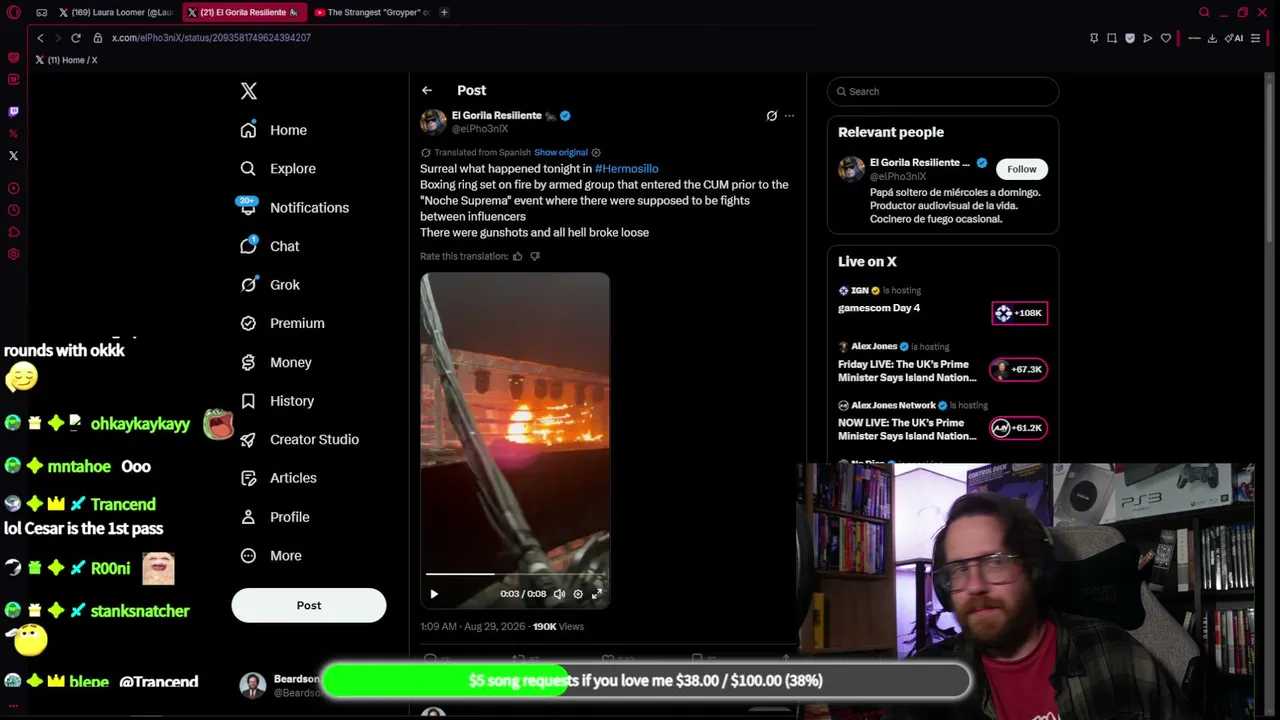1280x720 pixels.
Task: Take a snapshot with the capture icon
Action: (x=1112, y=38)
